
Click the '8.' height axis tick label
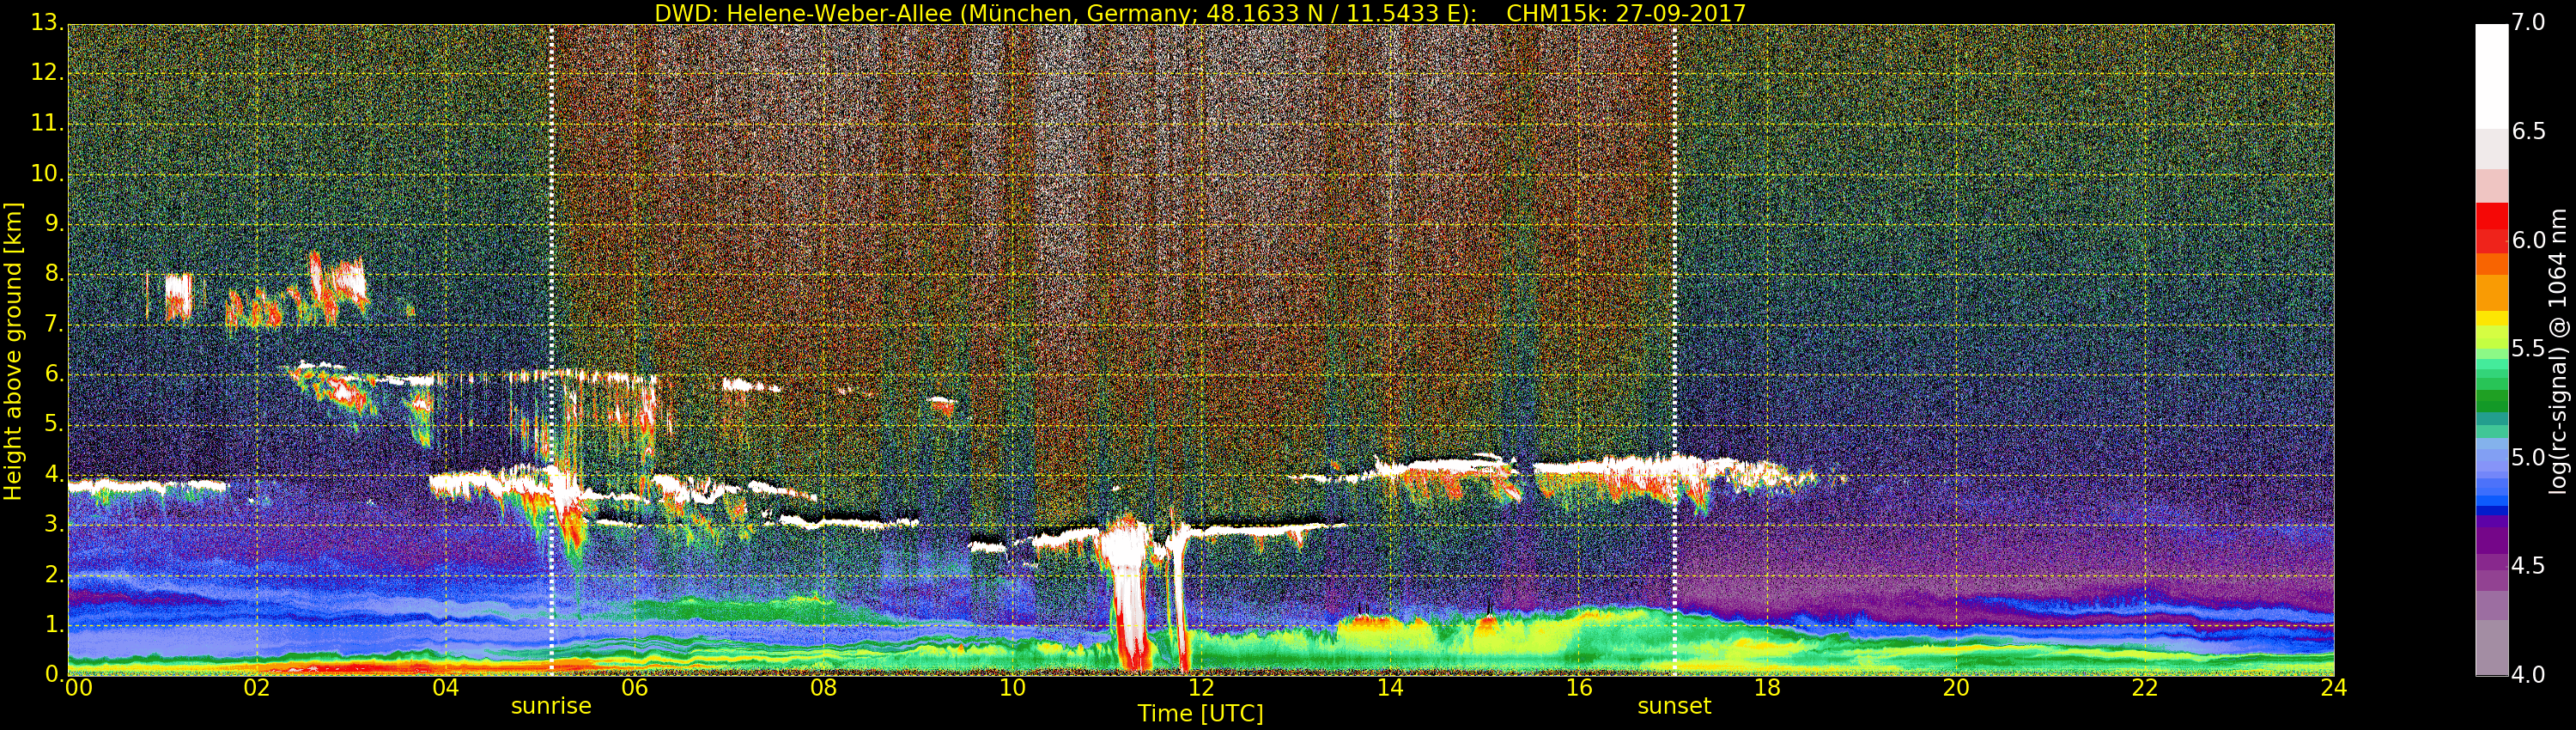[55, 273]
